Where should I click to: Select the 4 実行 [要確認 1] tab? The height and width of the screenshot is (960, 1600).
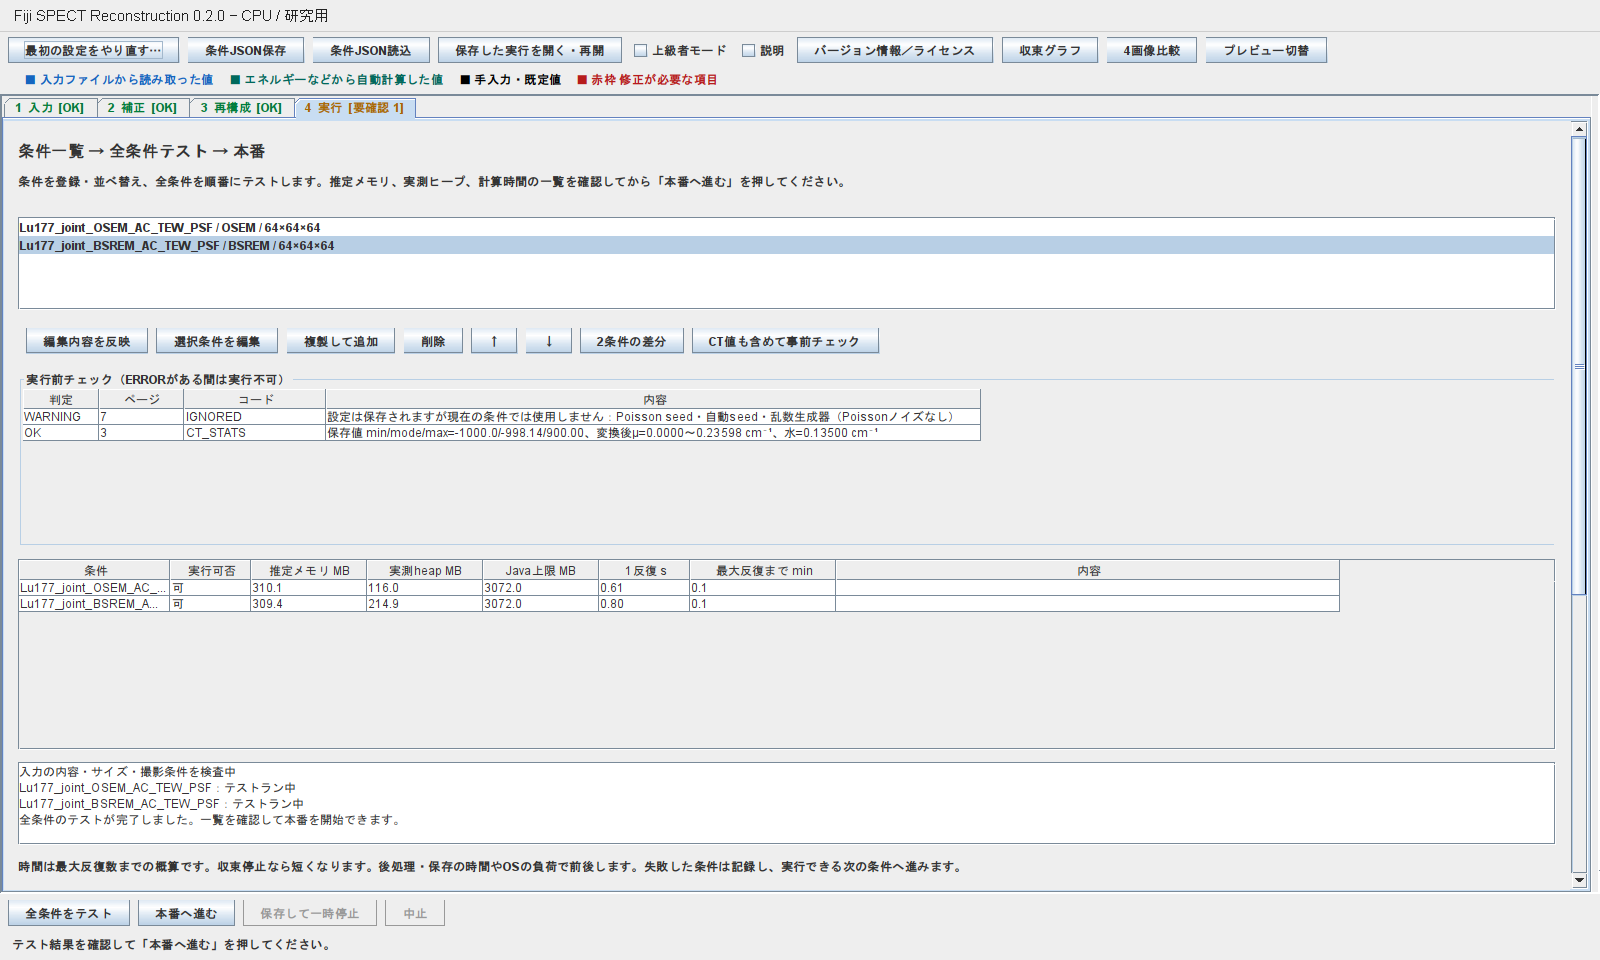point(355,108)
